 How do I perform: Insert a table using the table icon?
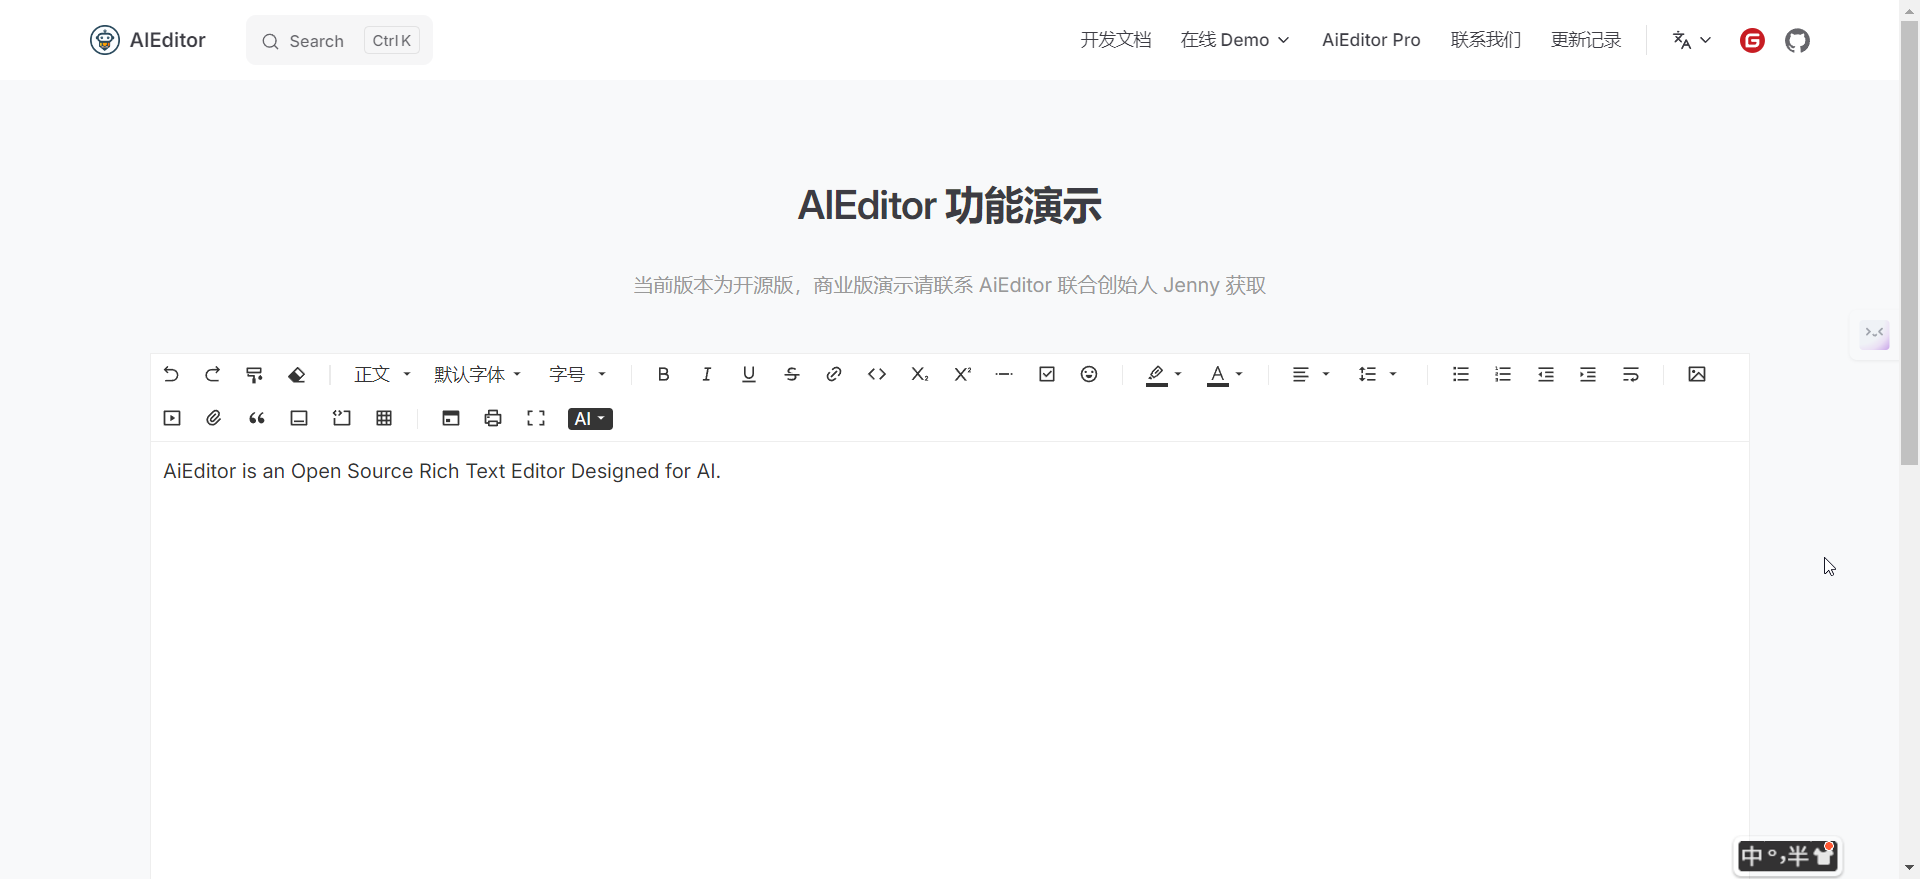click(384, 418)
